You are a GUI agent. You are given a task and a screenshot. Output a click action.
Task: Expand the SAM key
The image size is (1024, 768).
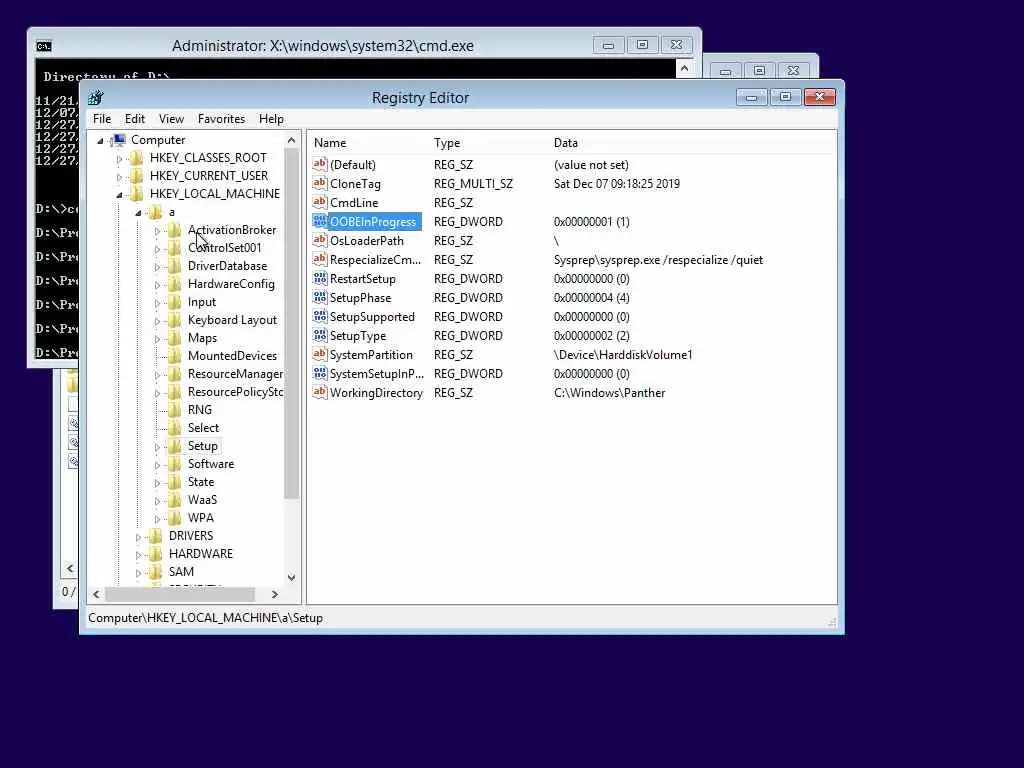(138, 572)
